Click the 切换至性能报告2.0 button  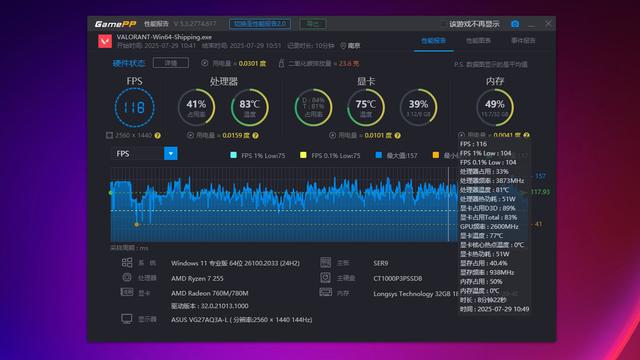click(260, 24)
